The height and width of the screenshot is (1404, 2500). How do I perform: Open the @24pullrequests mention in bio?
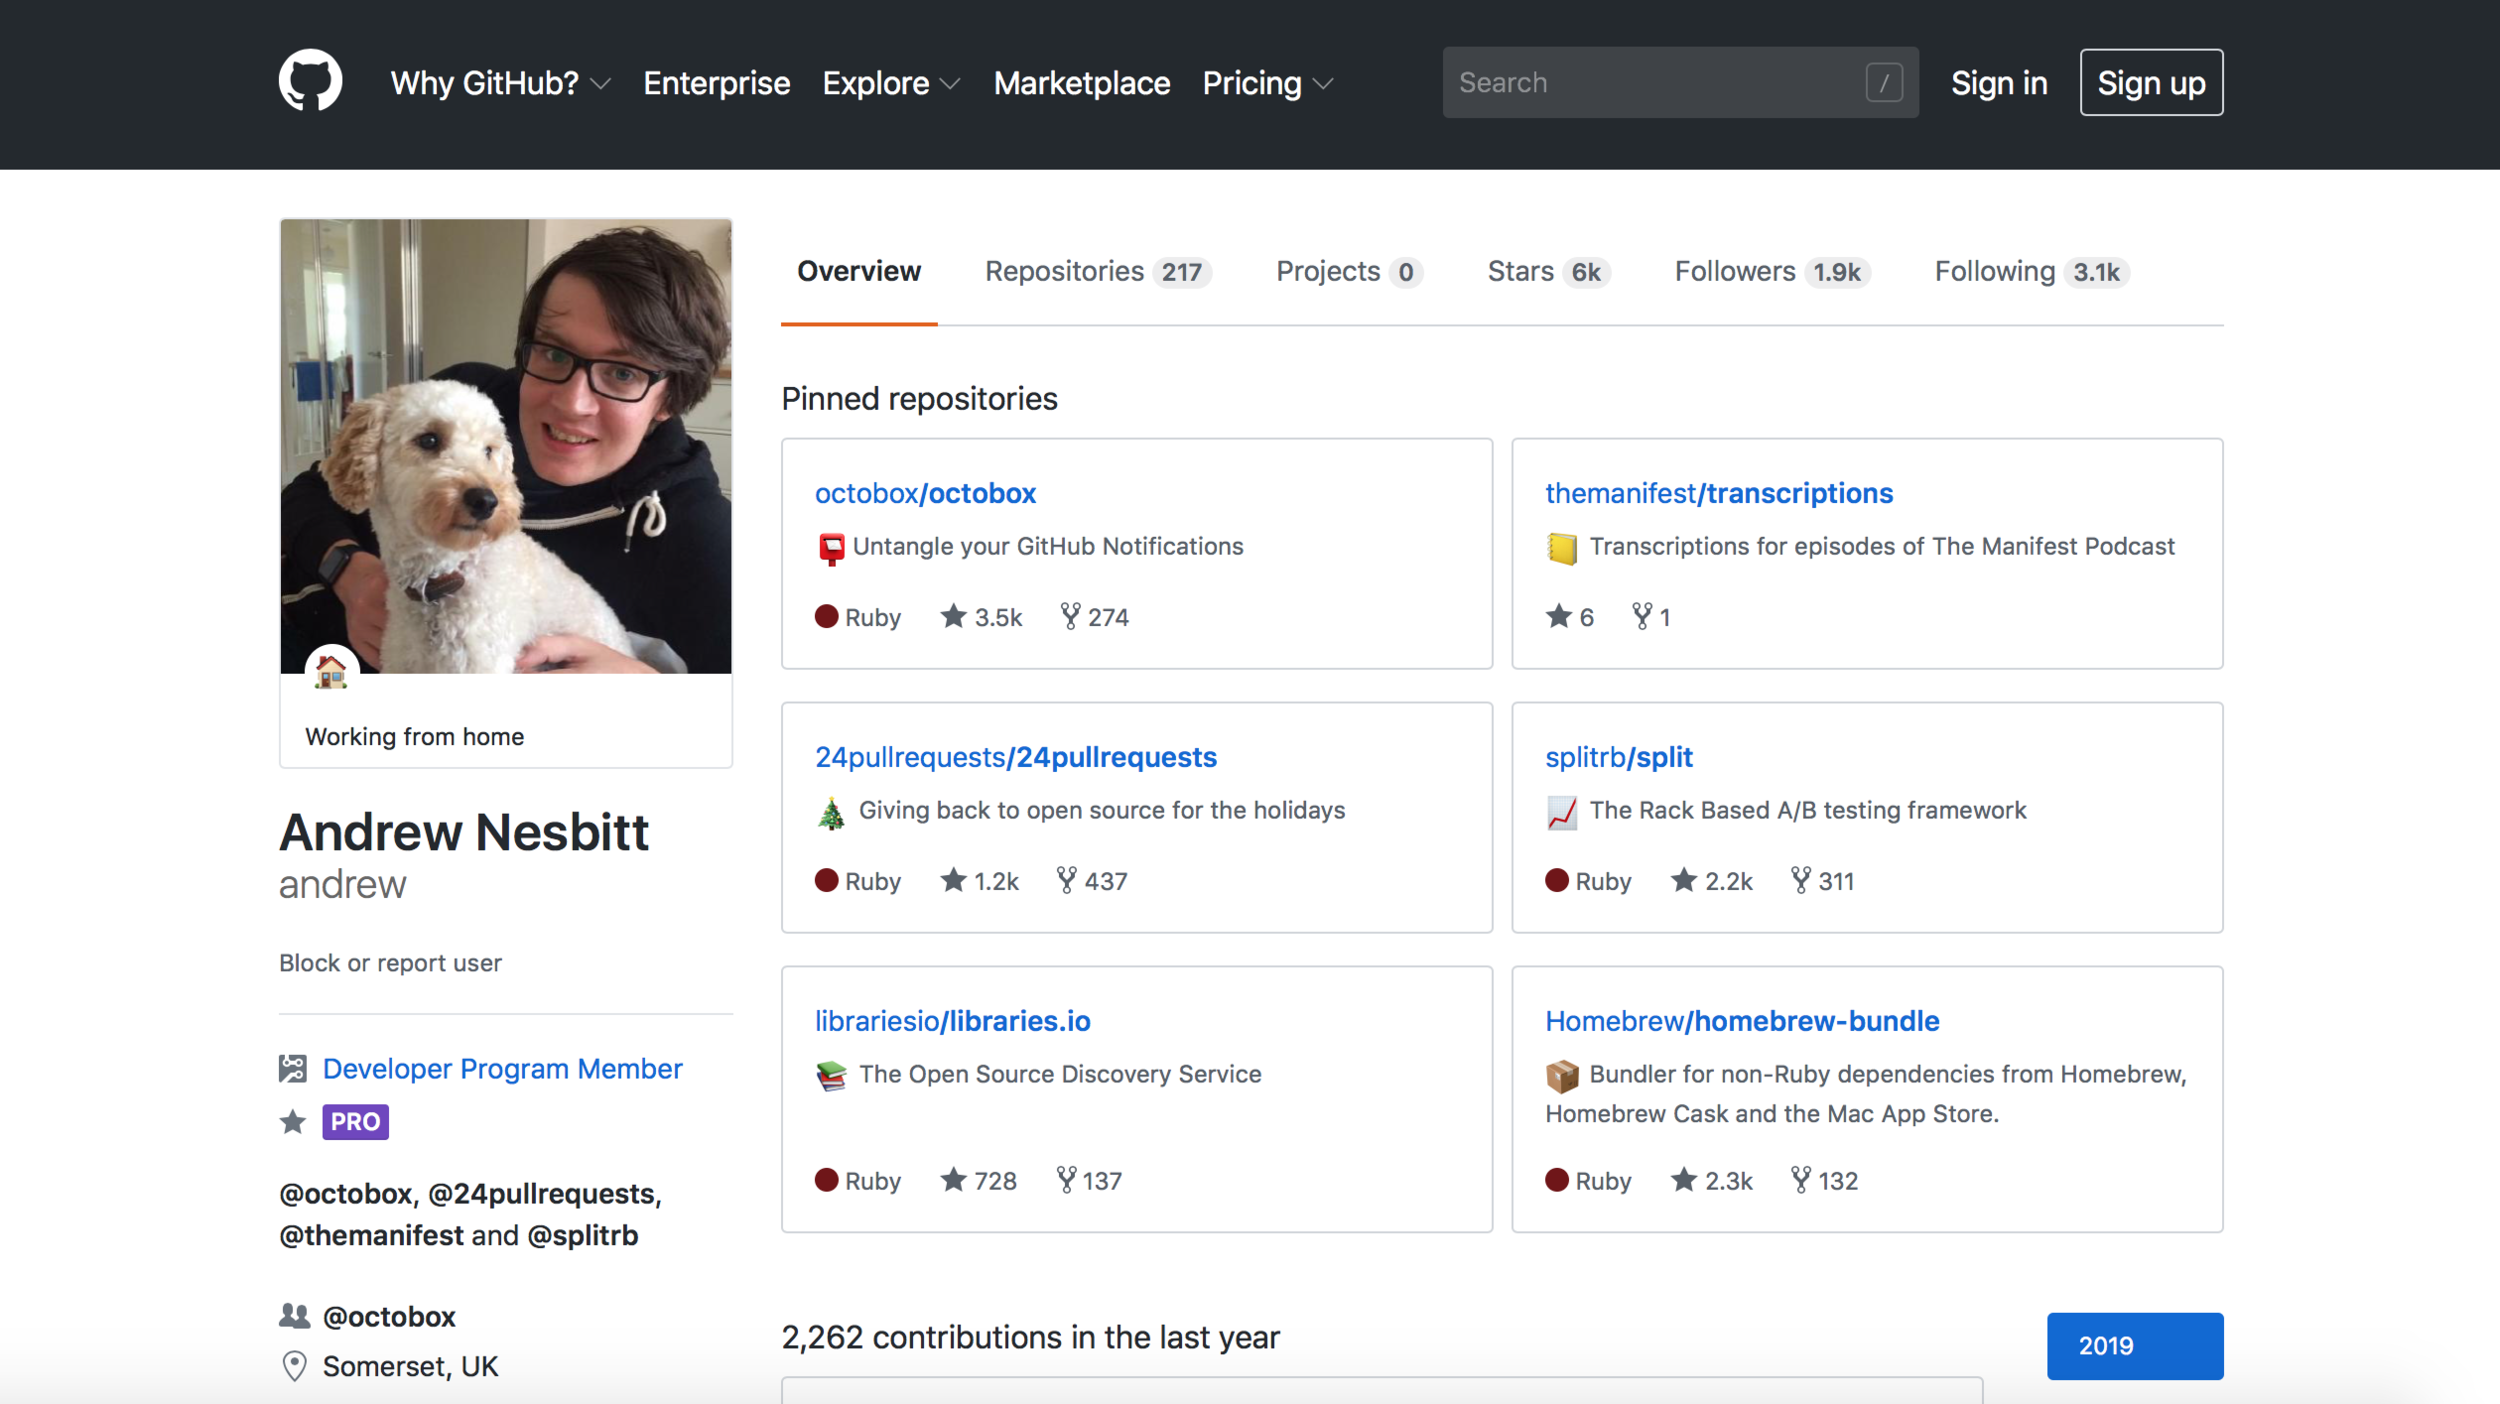point(542,1194)
